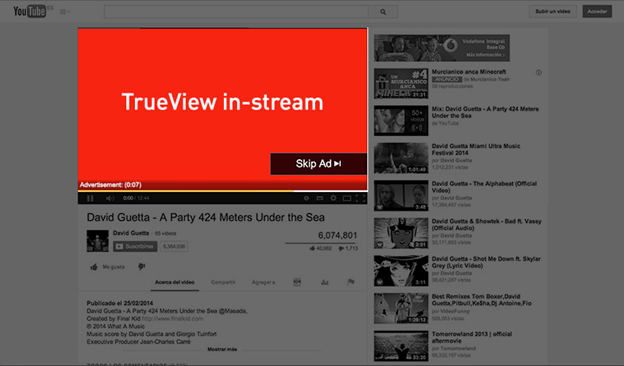Click the Best Remixes thumbnail showing 1:28:12

click(401, 308)
